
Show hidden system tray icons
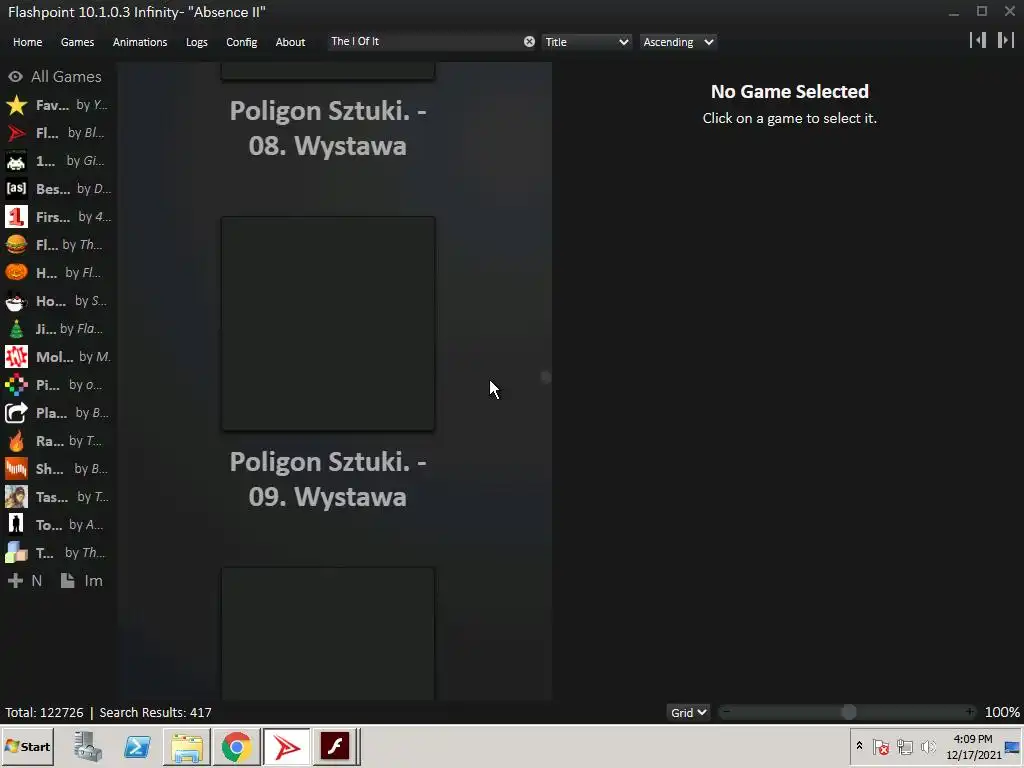tap(859, 746)
